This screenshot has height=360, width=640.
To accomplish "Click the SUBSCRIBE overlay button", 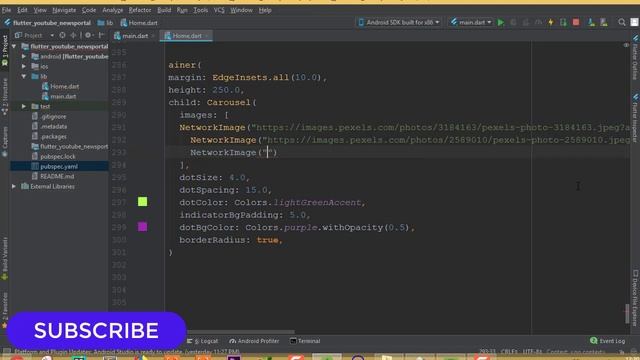I will 96,331.
